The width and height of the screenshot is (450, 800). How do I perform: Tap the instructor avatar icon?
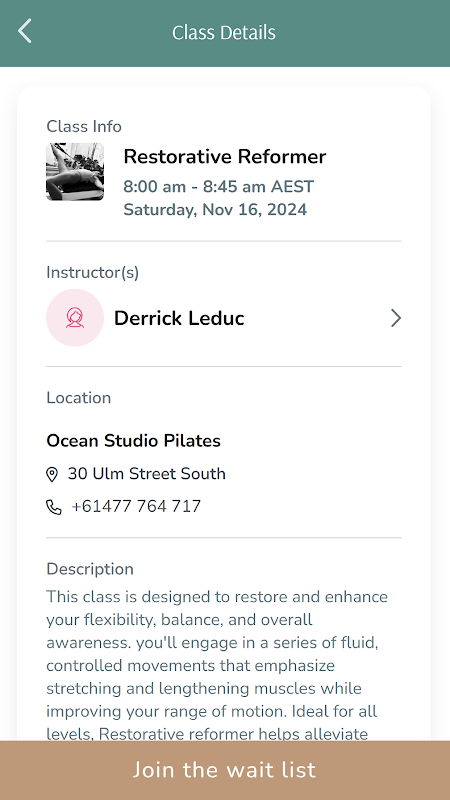(x=75, y=318)
